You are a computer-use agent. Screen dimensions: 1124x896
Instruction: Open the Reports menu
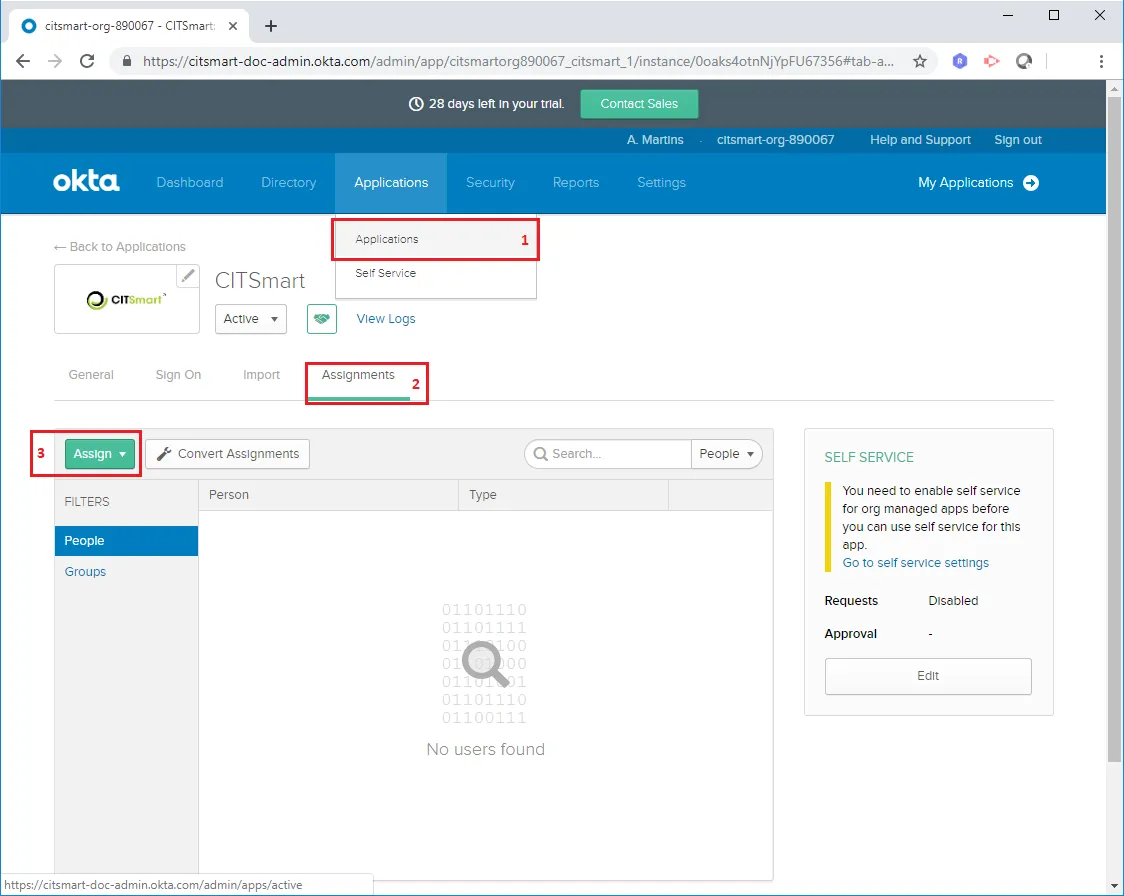click(x=576, y=183)
